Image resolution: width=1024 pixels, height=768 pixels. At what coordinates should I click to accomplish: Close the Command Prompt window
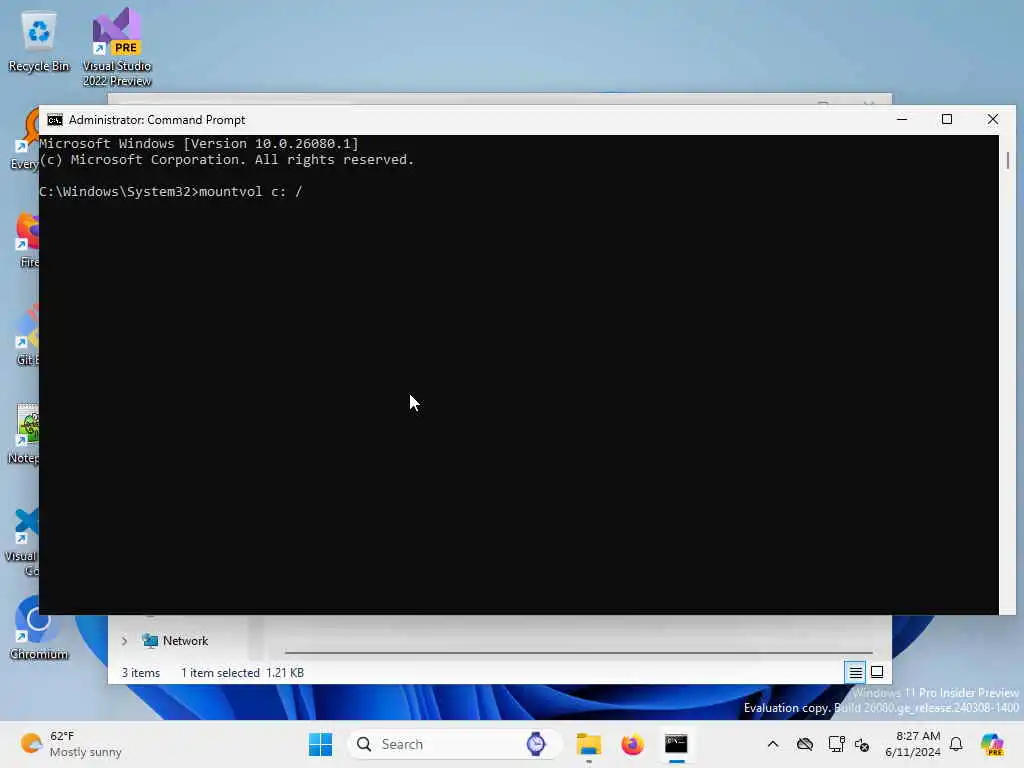point(993,120)
